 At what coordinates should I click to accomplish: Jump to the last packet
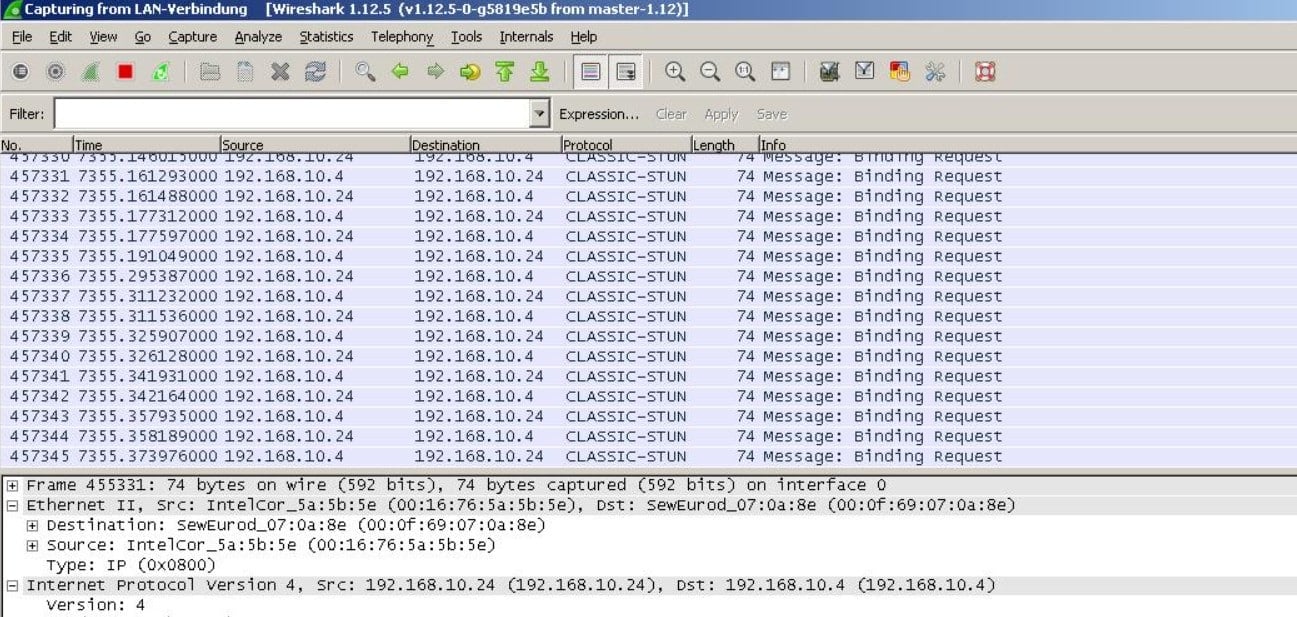tap(540, 72)
